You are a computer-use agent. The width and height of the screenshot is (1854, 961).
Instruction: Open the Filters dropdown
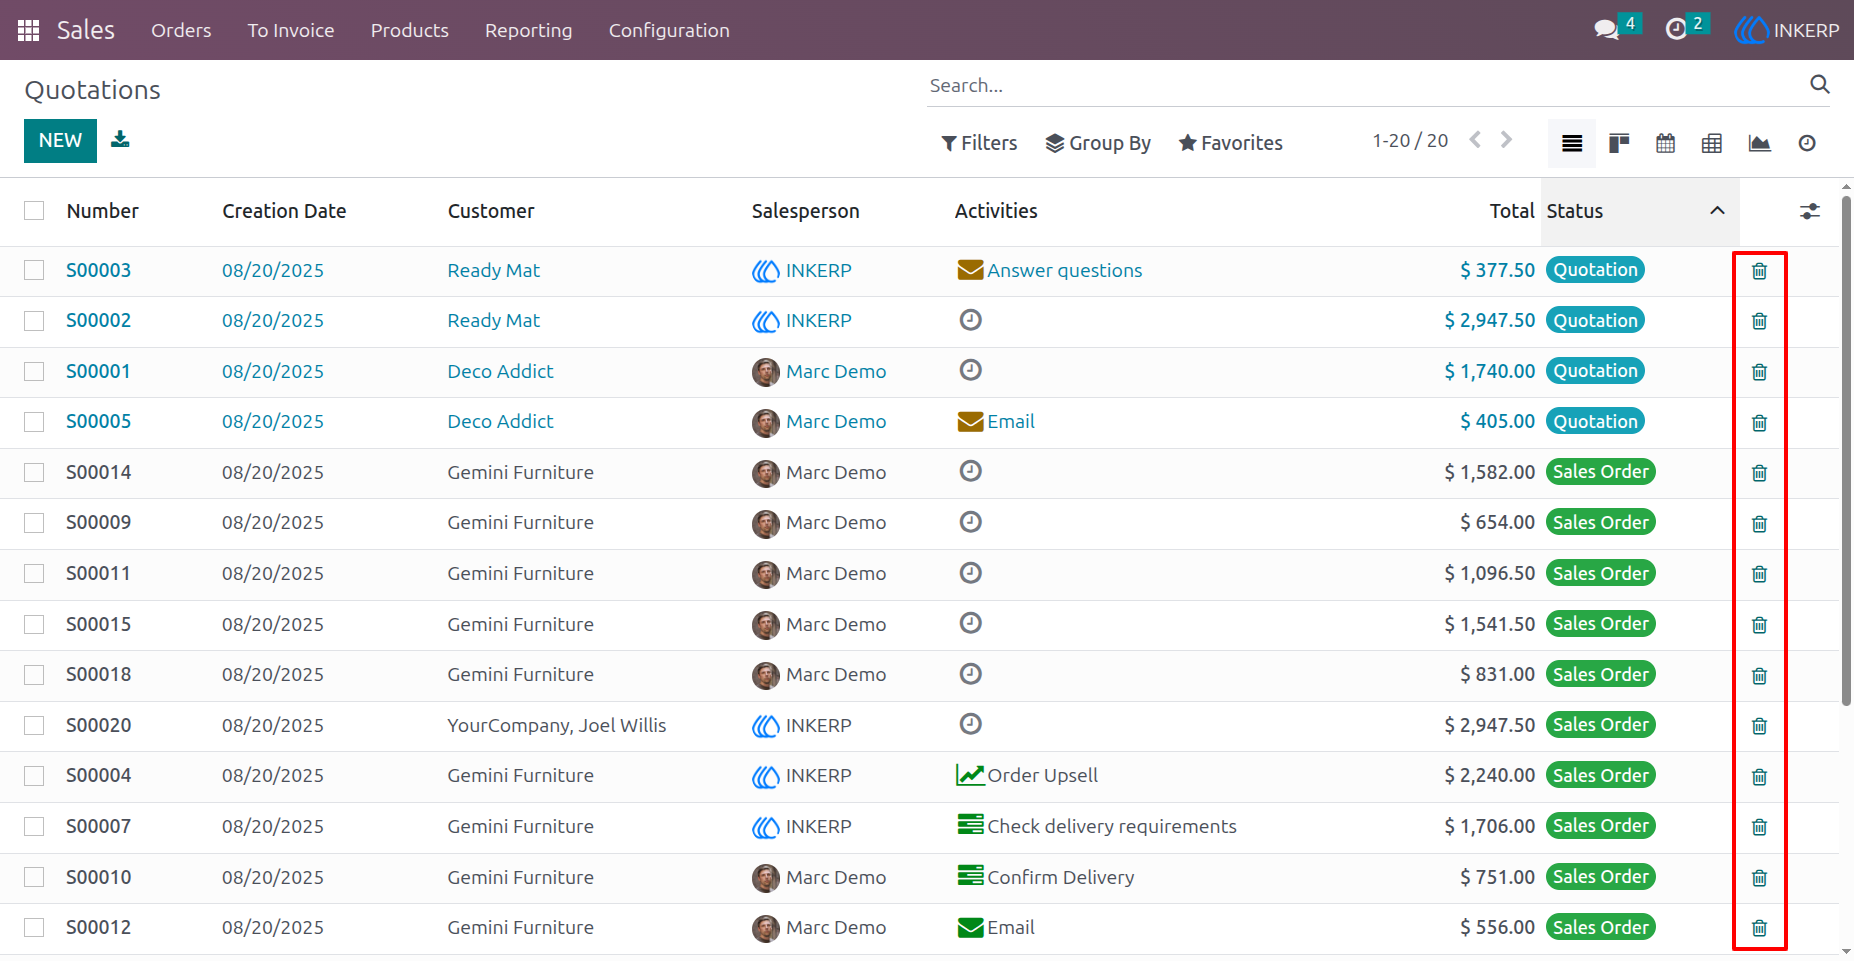pyautogui.click(x=979, y=143)
